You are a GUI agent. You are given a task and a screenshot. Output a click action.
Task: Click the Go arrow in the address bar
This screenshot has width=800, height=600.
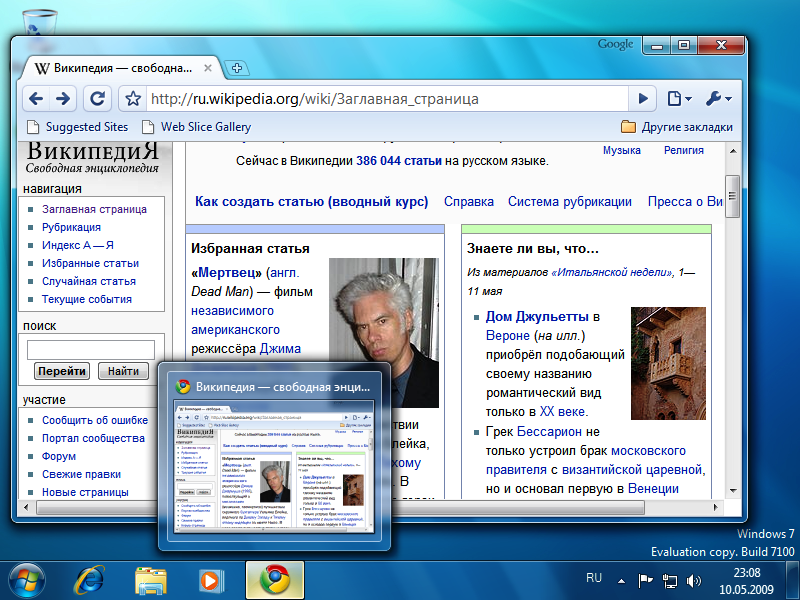point(643,98)
